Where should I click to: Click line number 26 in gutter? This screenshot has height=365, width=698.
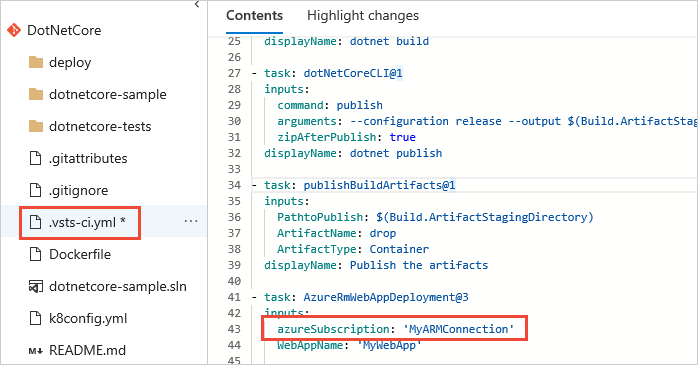click(x=234, y=57)
